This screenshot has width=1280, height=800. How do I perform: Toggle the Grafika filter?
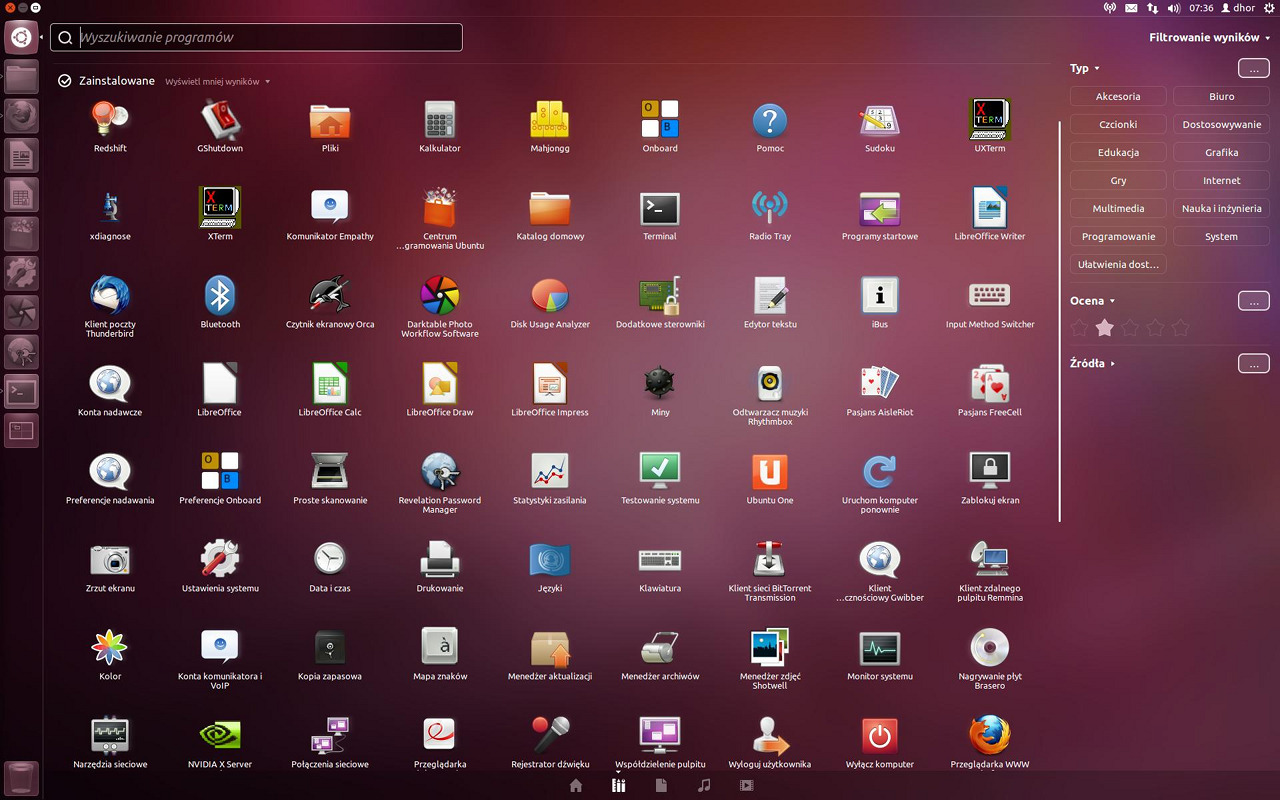click(1221, 153)
